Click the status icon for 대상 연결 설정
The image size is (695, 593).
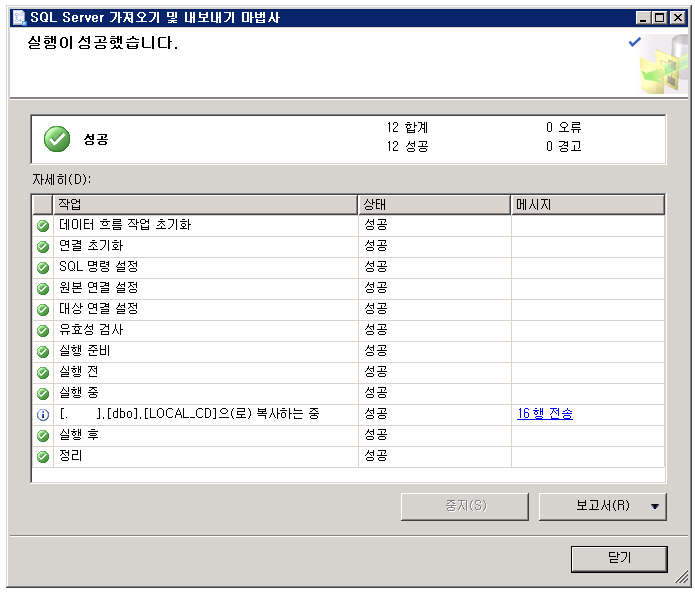[43, 309]
